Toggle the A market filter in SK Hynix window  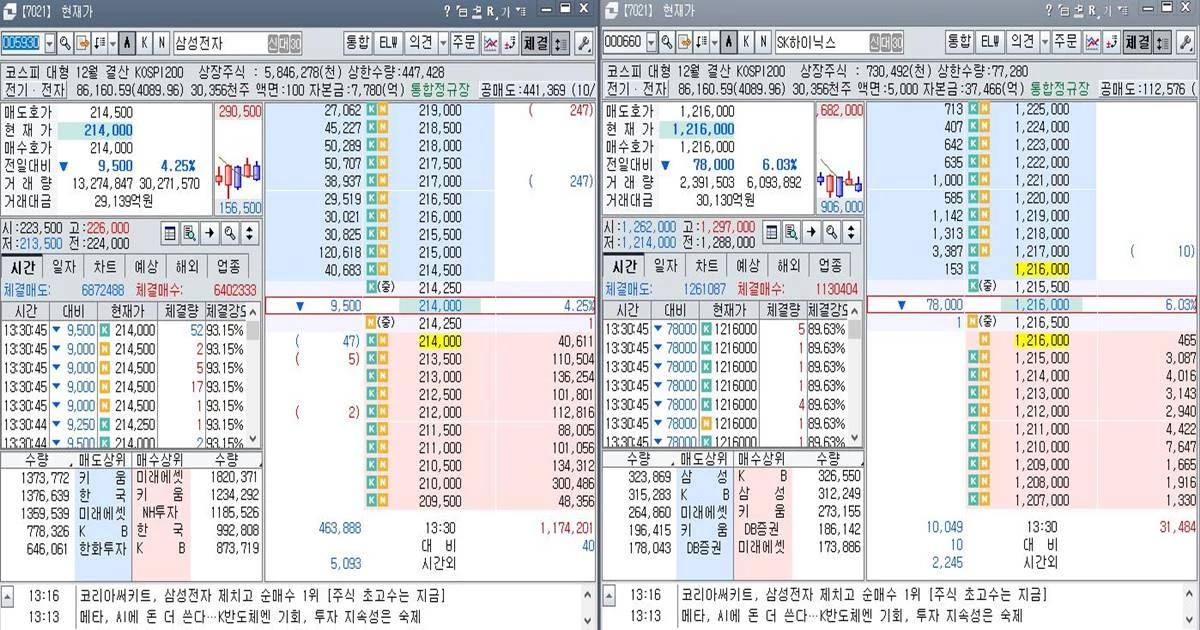pyautogui.click(x=729, y=43)
